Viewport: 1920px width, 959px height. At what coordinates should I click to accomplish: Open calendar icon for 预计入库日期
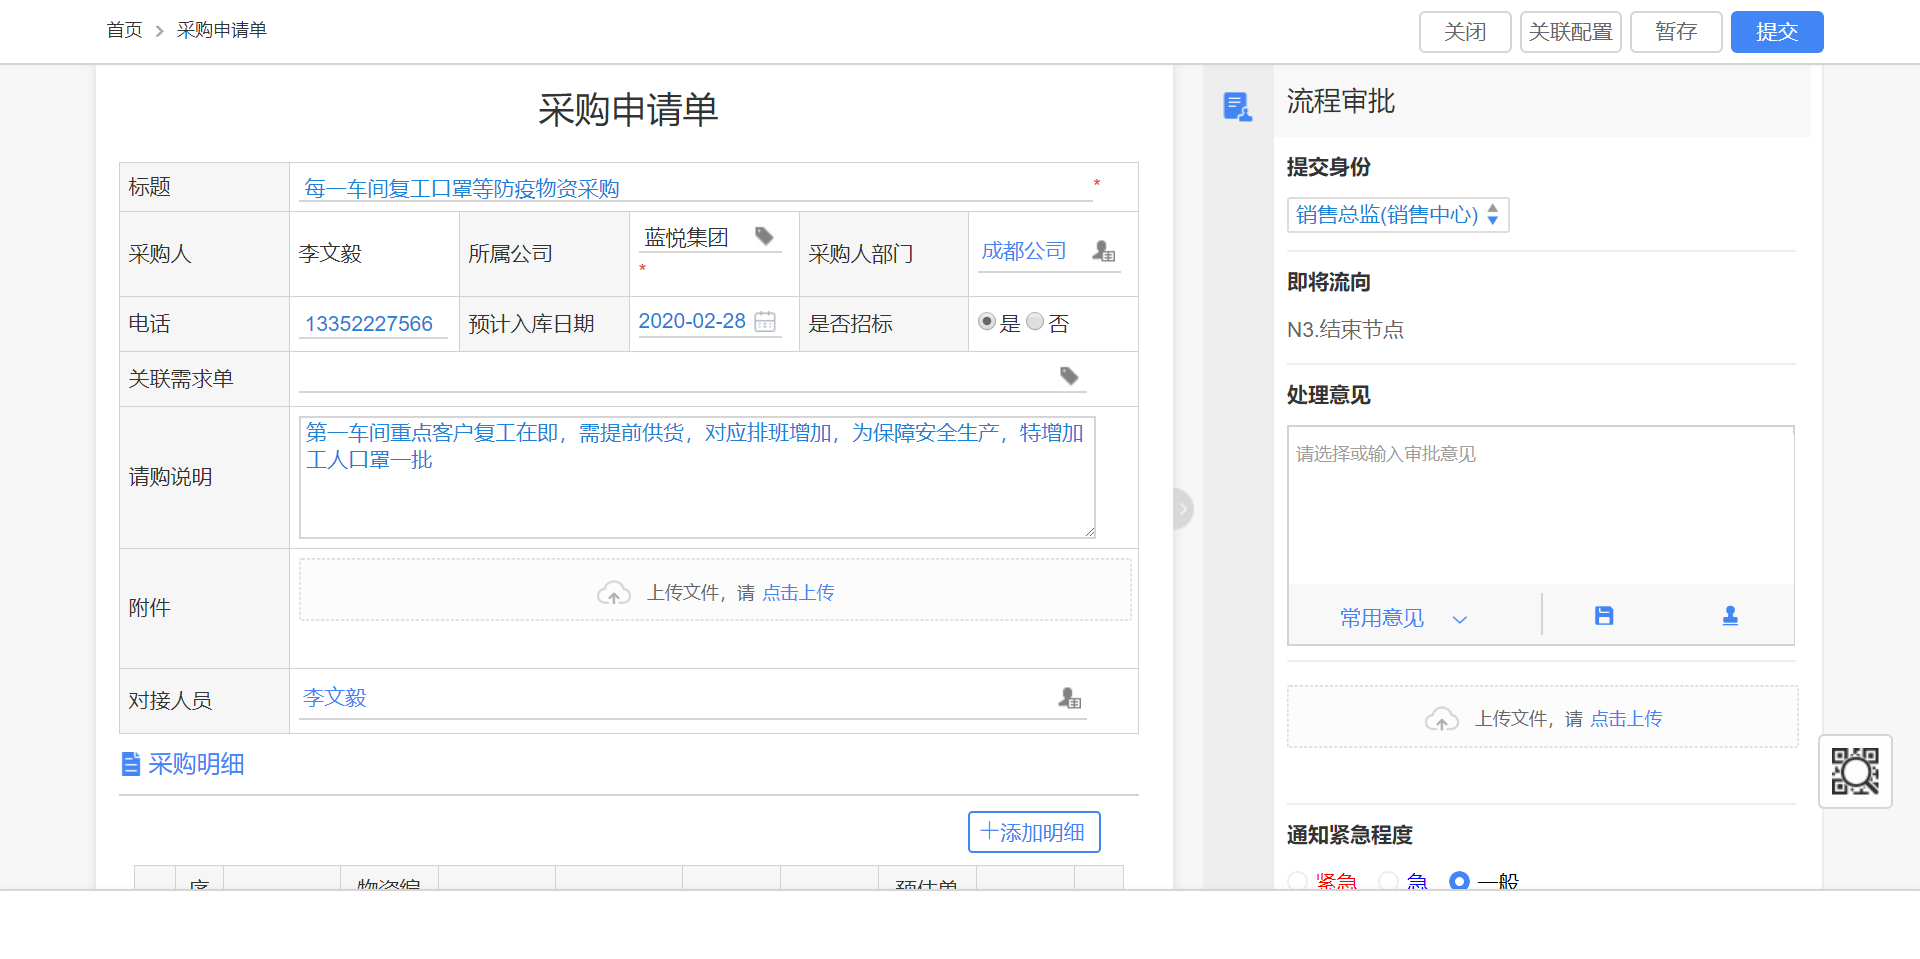click(765, 321)
